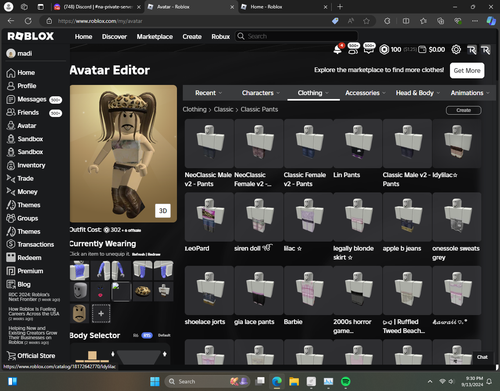Image resolution: width=500 pixels, height=391 pixels.
Task: Unequip the grey smiley head item
Action: (x=80, y=291)
